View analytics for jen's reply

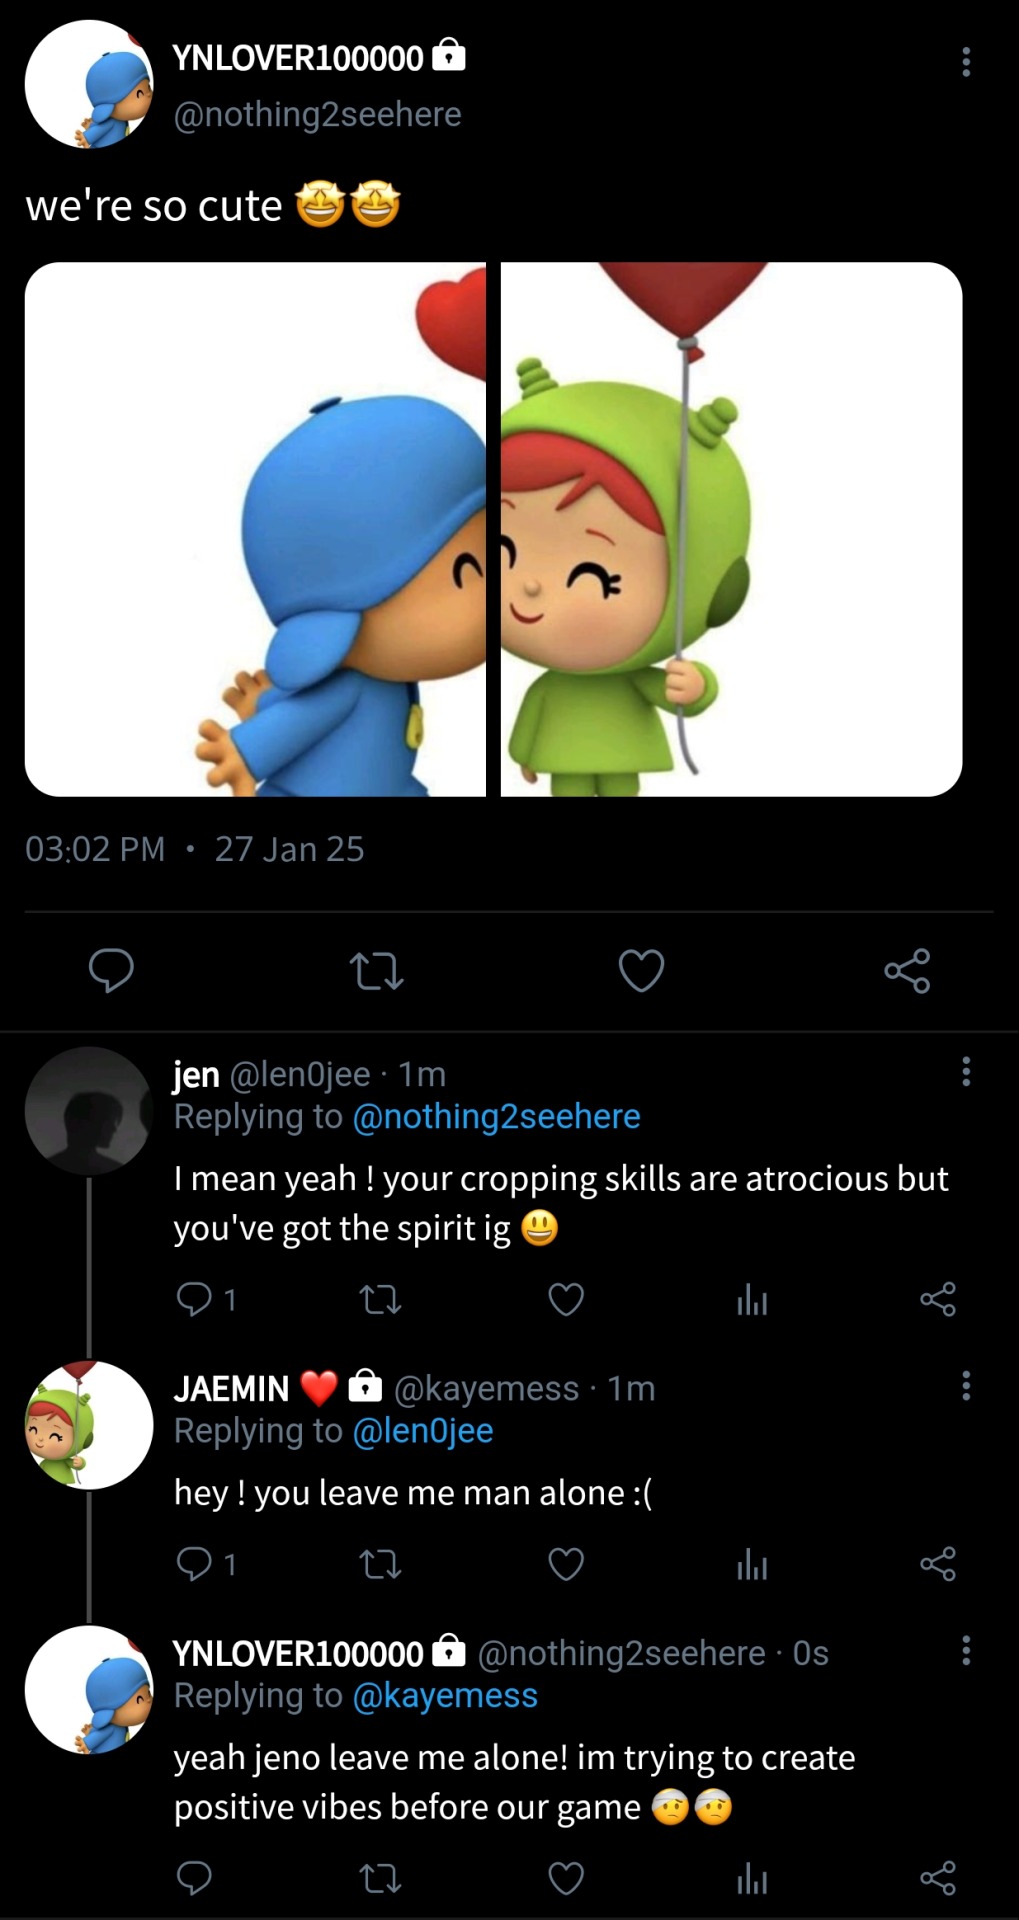752,1299
